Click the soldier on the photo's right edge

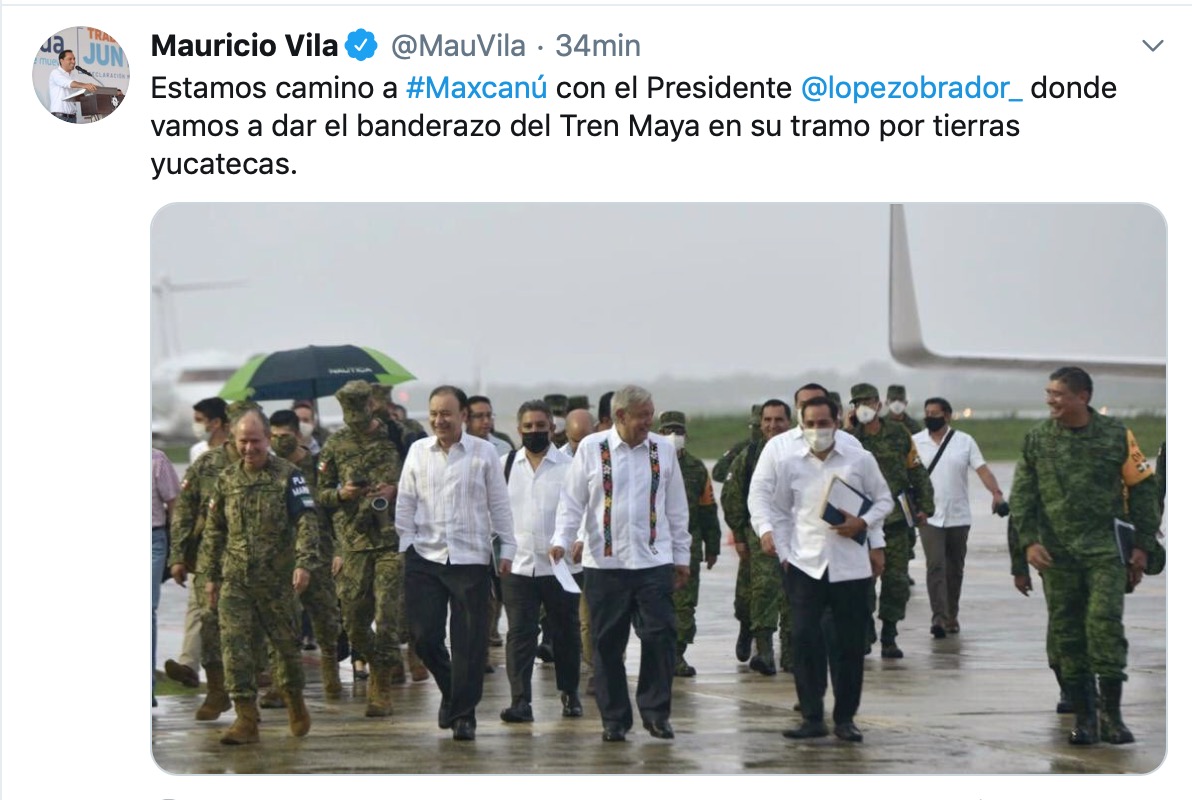[1085, 555]
